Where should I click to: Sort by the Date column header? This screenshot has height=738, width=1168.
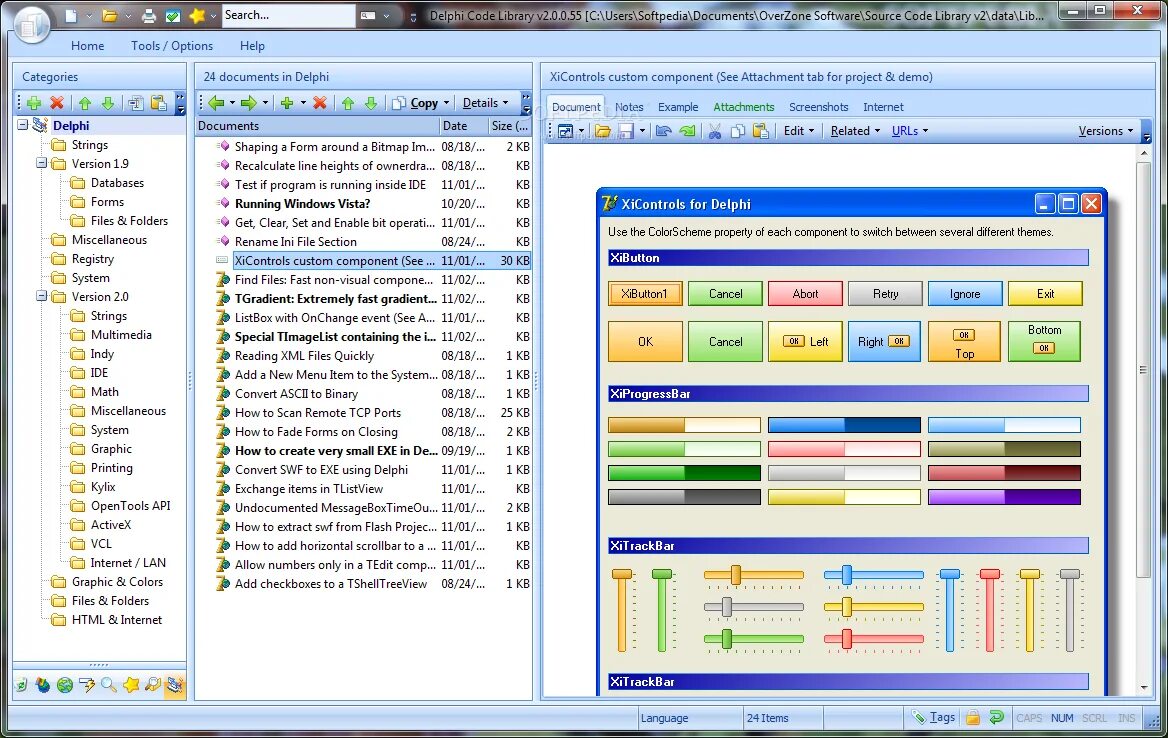coord(464,126)
